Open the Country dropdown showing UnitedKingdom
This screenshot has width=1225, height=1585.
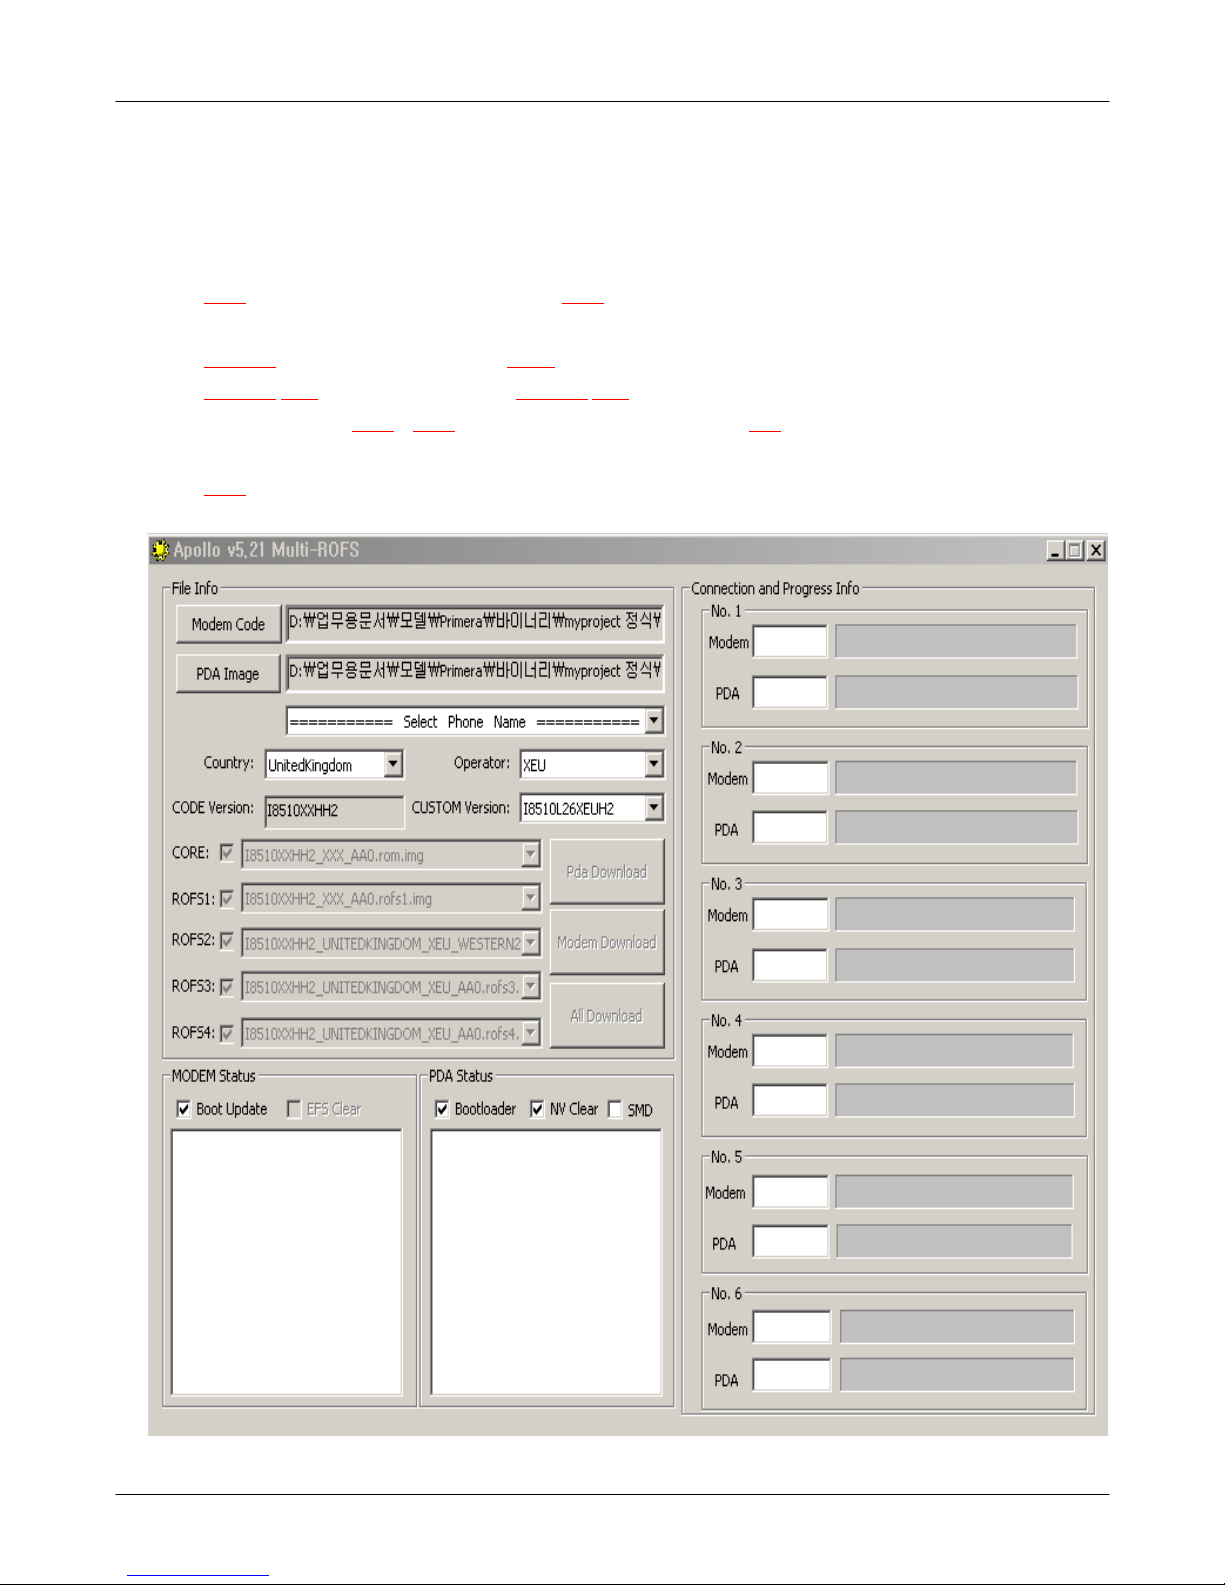coord(393,765)
